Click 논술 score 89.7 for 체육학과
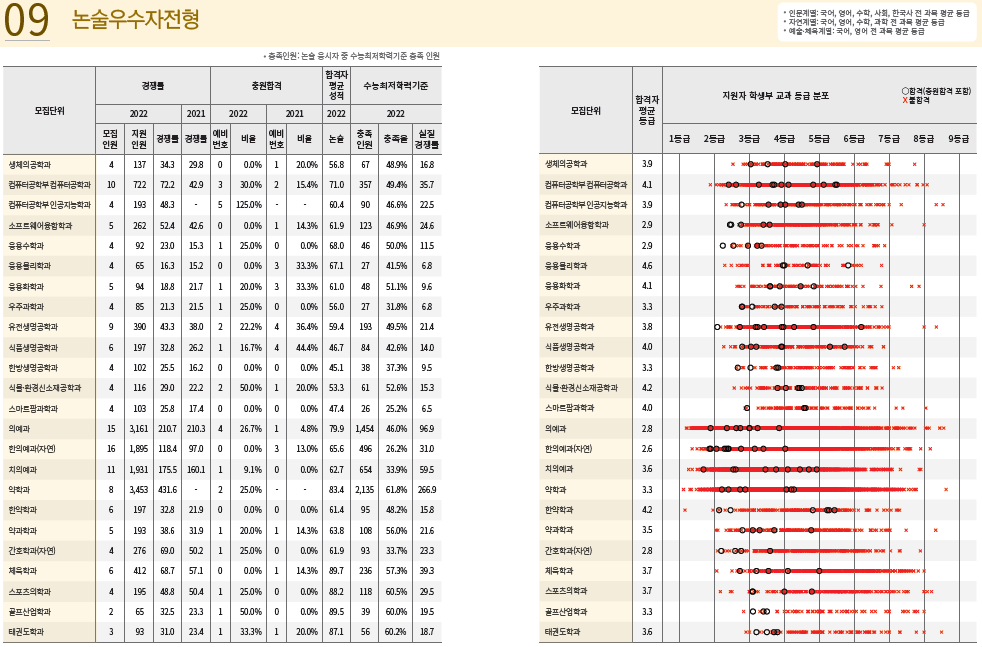This screenshot has height=647, width=982. [x=336, y=571]
